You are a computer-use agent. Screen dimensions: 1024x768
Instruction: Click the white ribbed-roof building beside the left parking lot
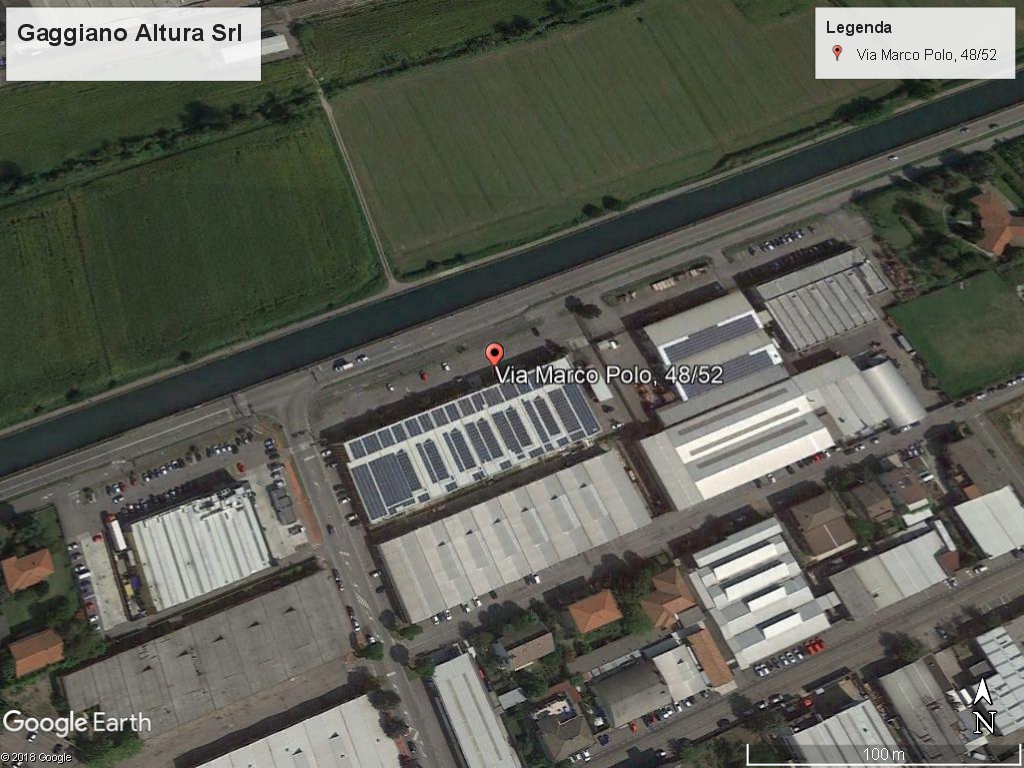click(x=200, y=549)
